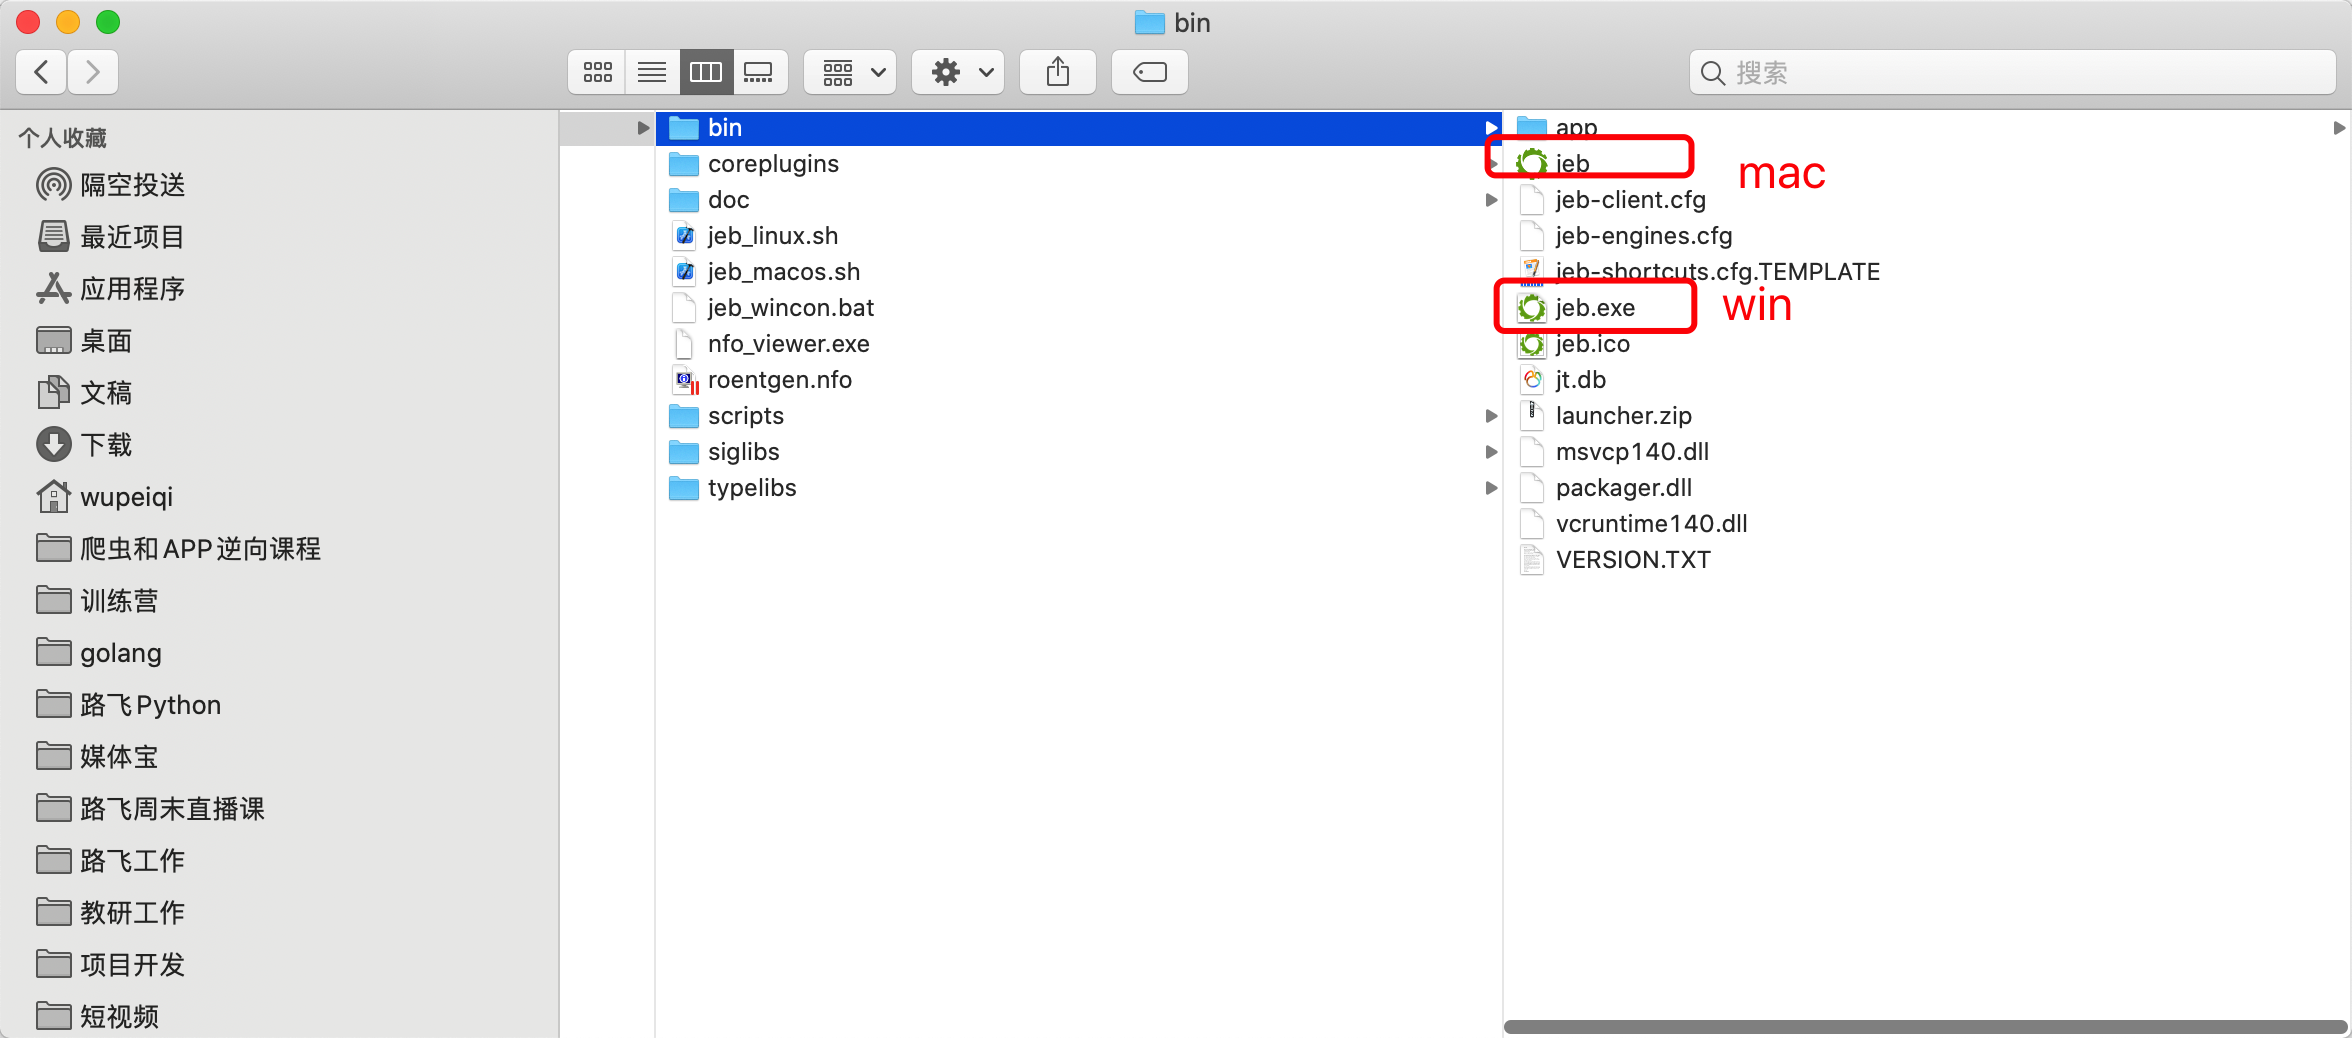
Task: Expand the typelibs folder arrow
Action: tap(1491, 488)
